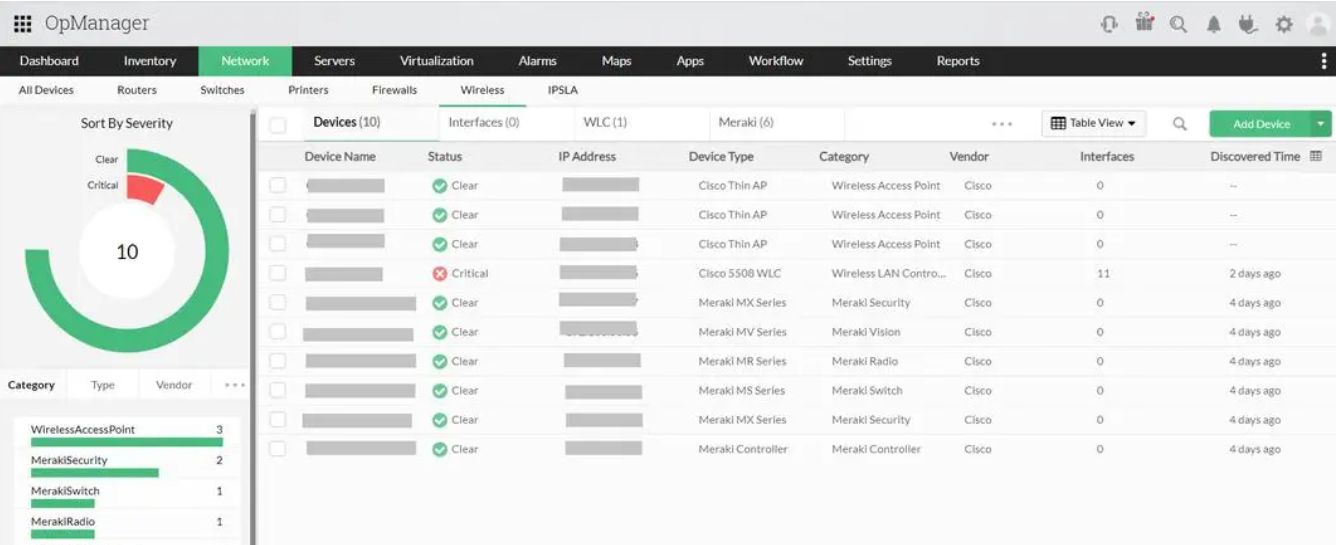Click the left panel vertical scrollbar
This screenshot has width=1336, height=545.
click(253, 327)
